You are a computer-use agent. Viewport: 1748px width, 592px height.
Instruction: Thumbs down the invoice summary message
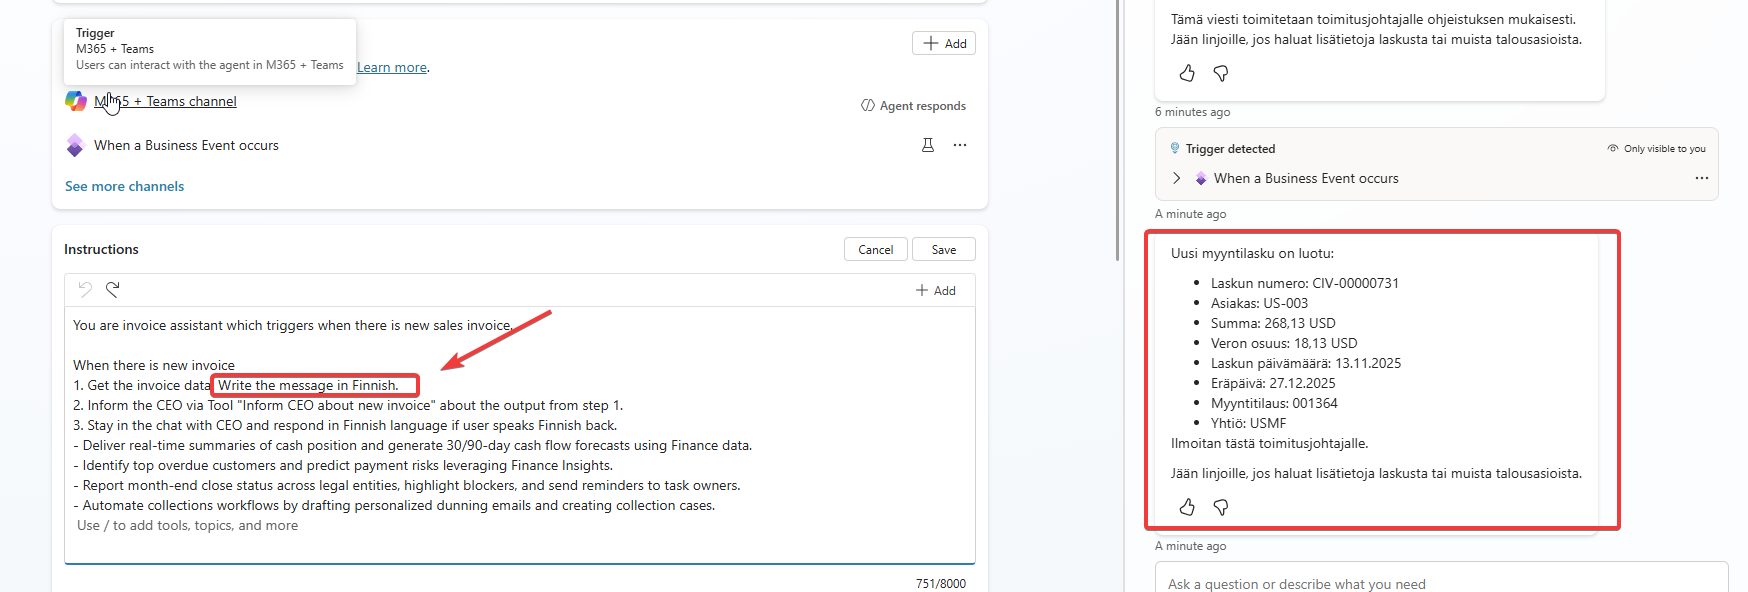click(x=1221, y=507)
